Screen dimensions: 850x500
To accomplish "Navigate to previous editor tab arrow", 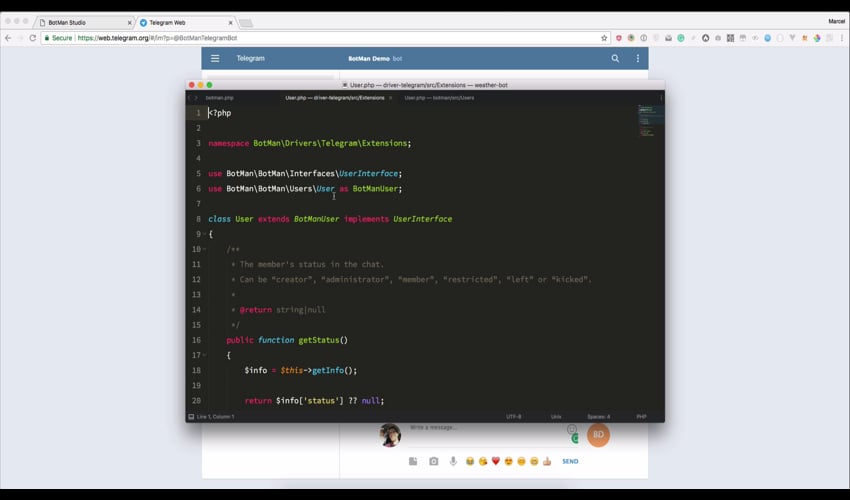I will point(190,98).
